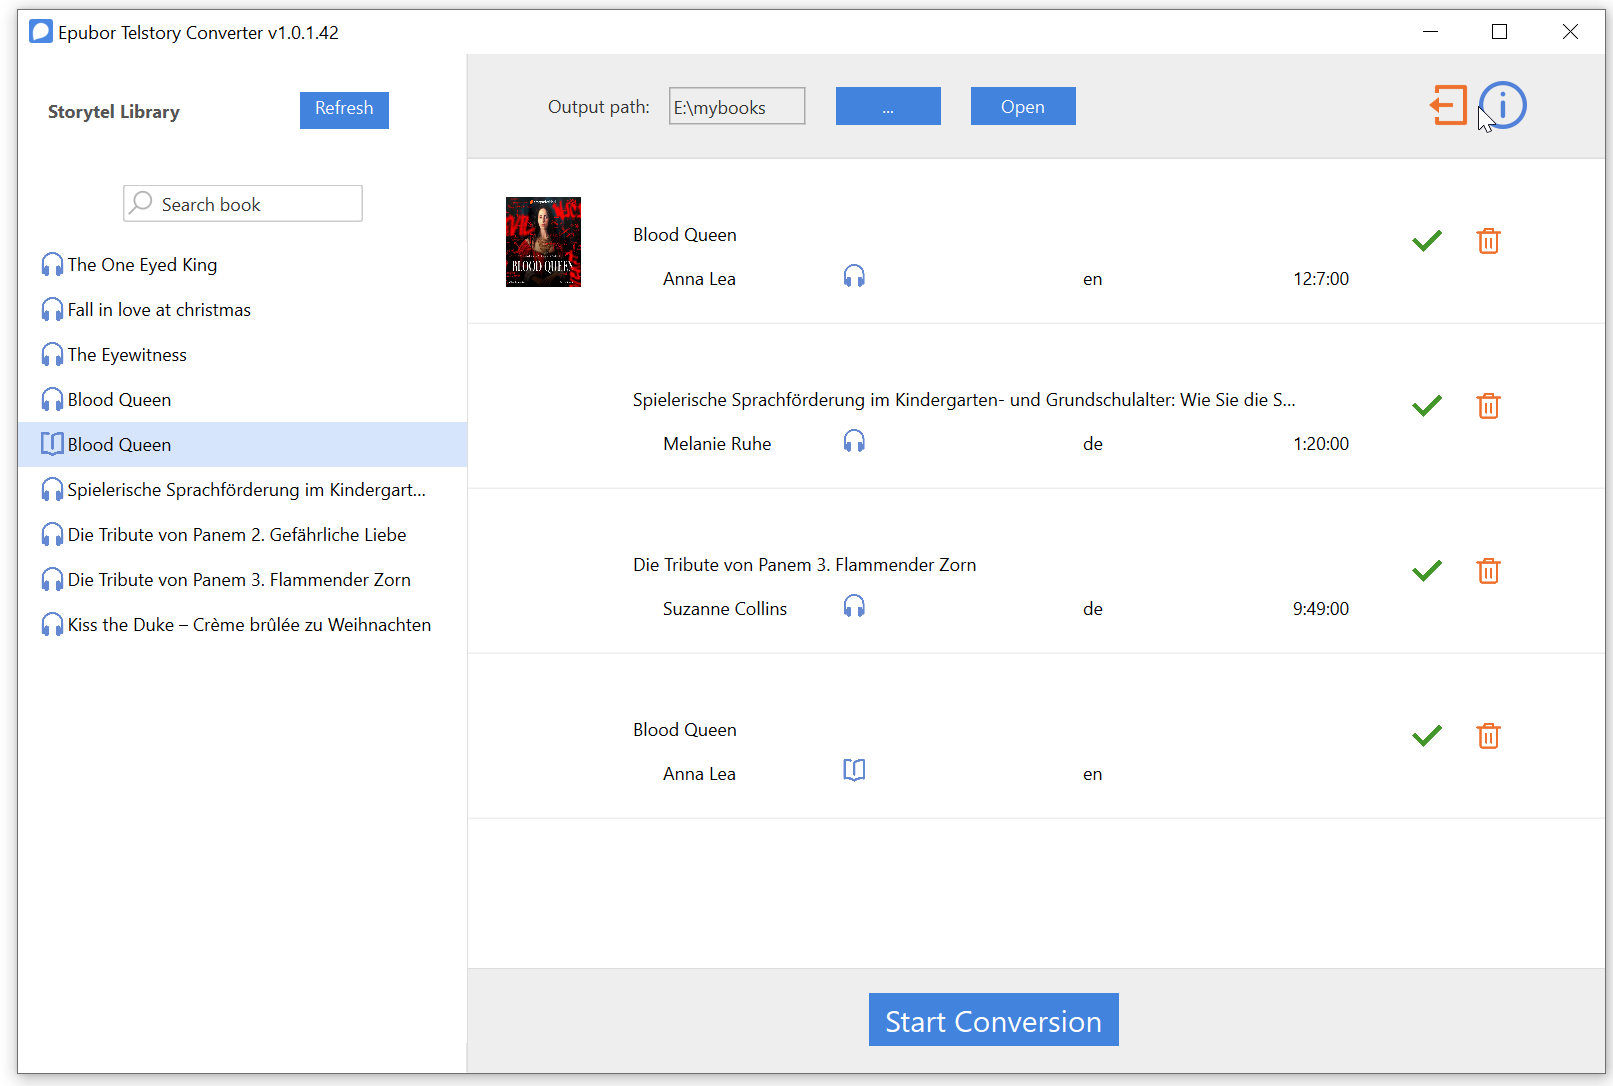Click the Storytel Library heading
Viewport: 1613px width, 1086px height.
pyautogui.click(x=114, y=112)
